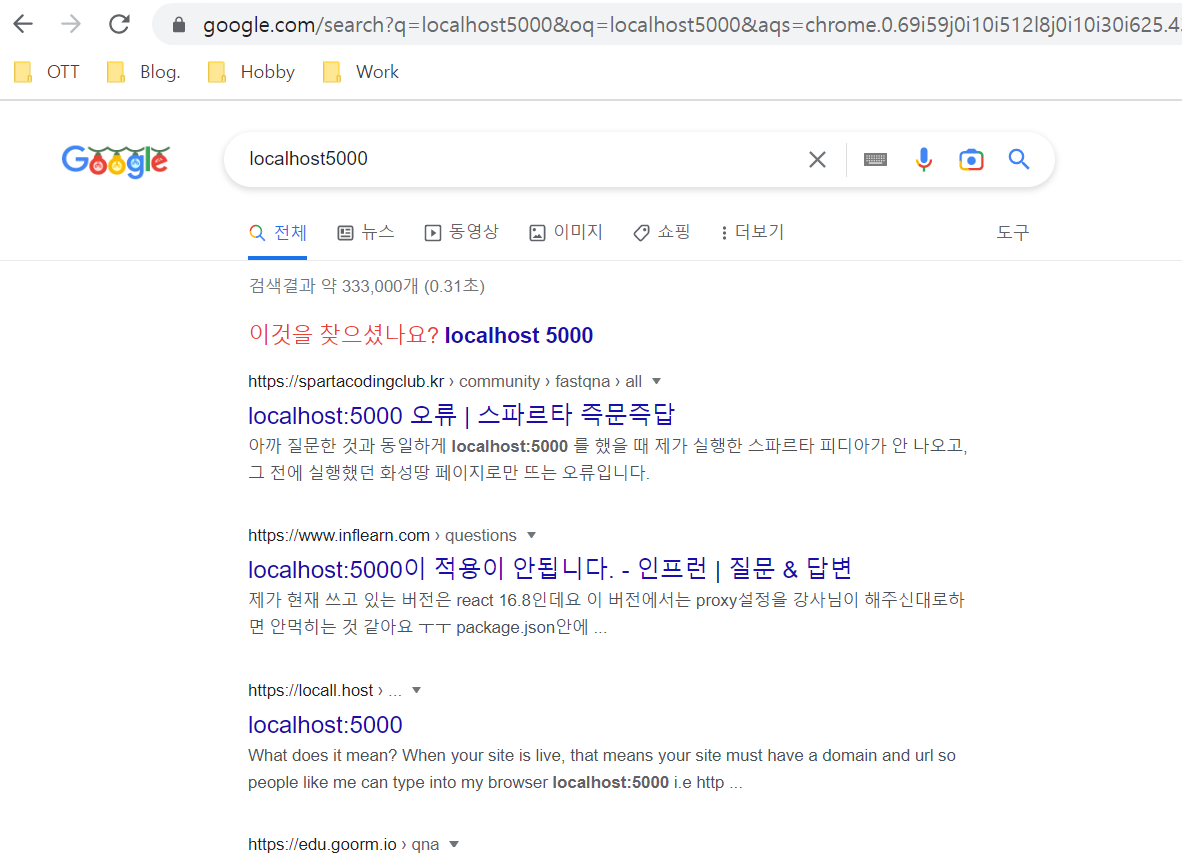Open localhost:5000 오류 스파르타 즉문즉답 result
The height and width of the screenshot is (862, 1182).
click(x=461, y=415)
